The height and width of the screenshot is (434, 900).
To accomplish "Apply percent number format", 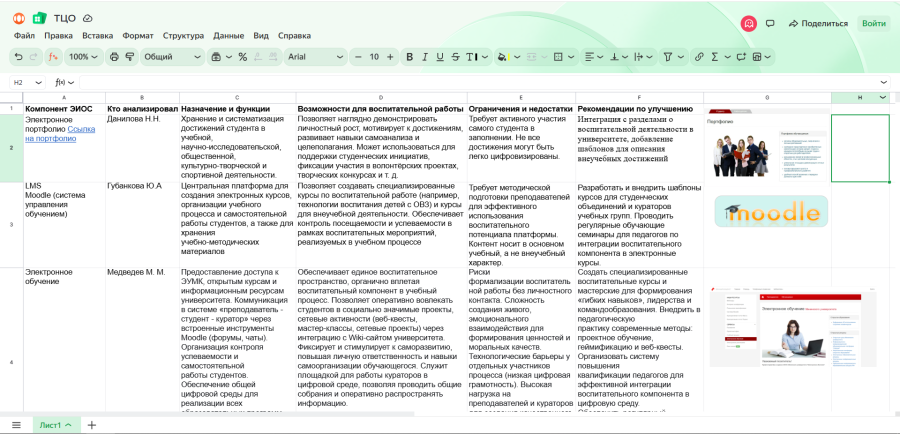I will click(243, 57).
